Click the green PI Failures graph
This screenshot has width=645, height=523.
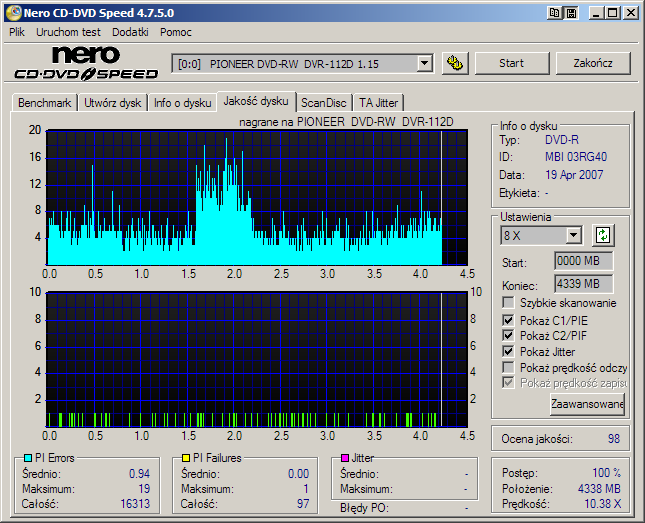257,360
